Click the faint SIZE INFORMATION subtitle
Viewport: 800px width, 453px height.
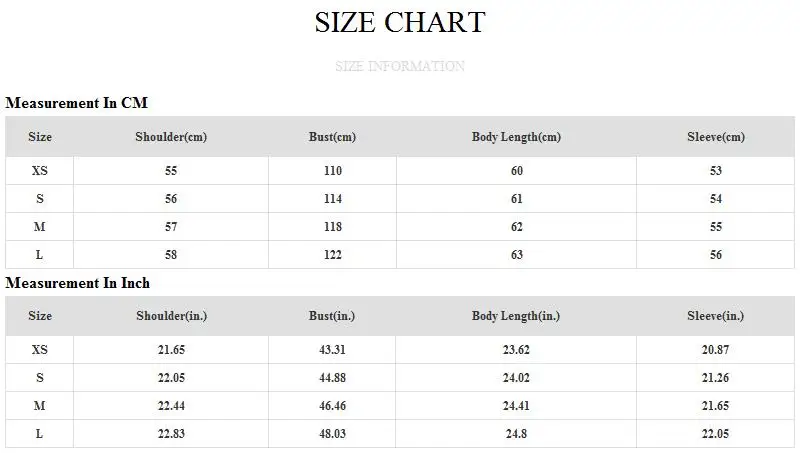click(x=400, y=67)
